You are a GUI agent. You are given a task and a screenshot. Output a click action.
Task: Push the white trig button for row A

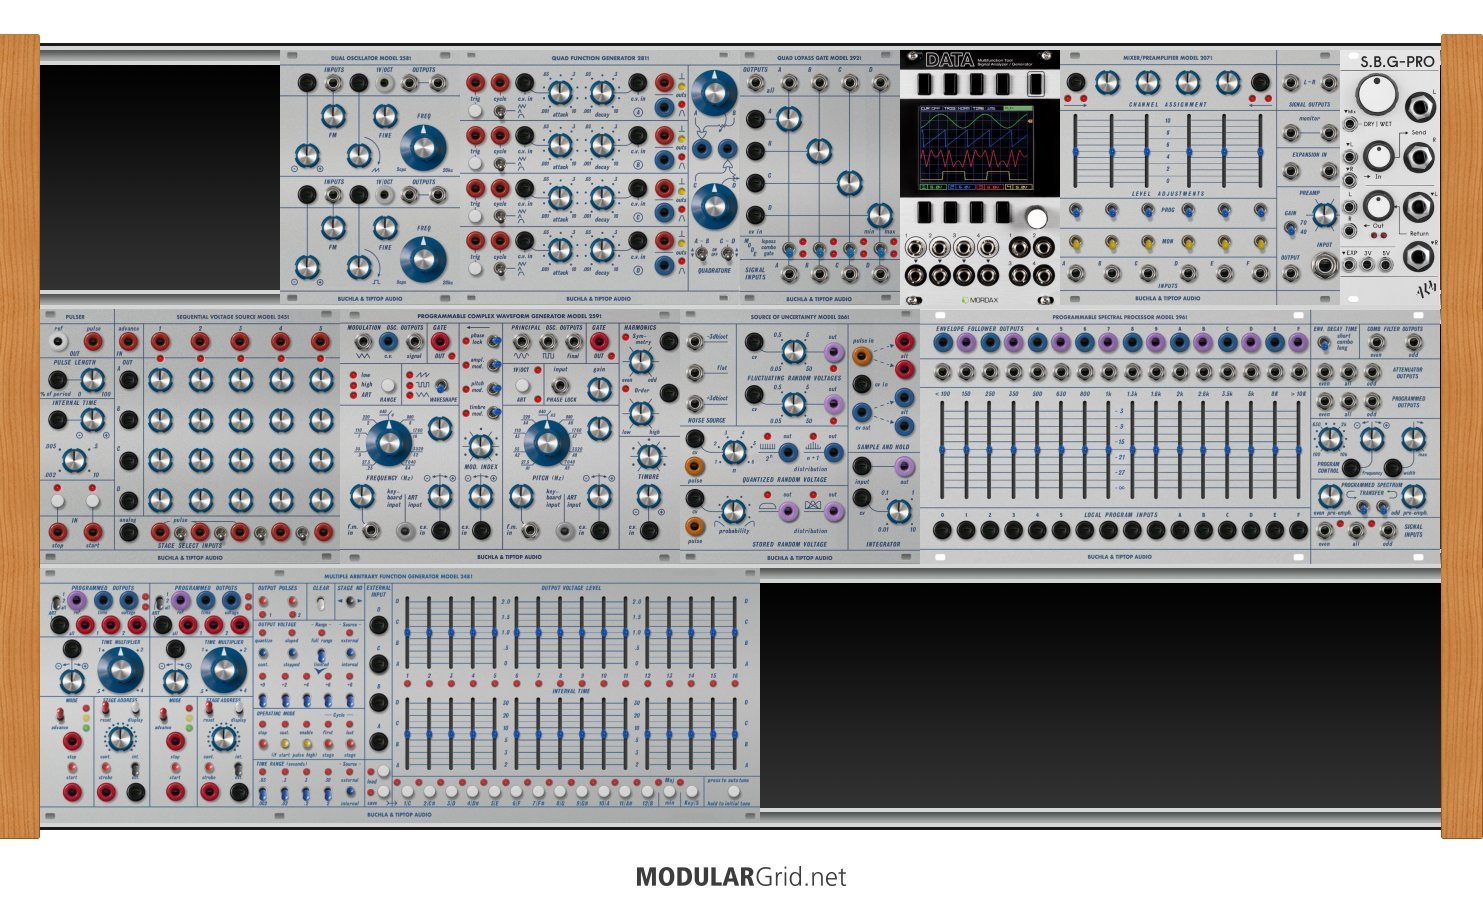click(x=475, y=112)
